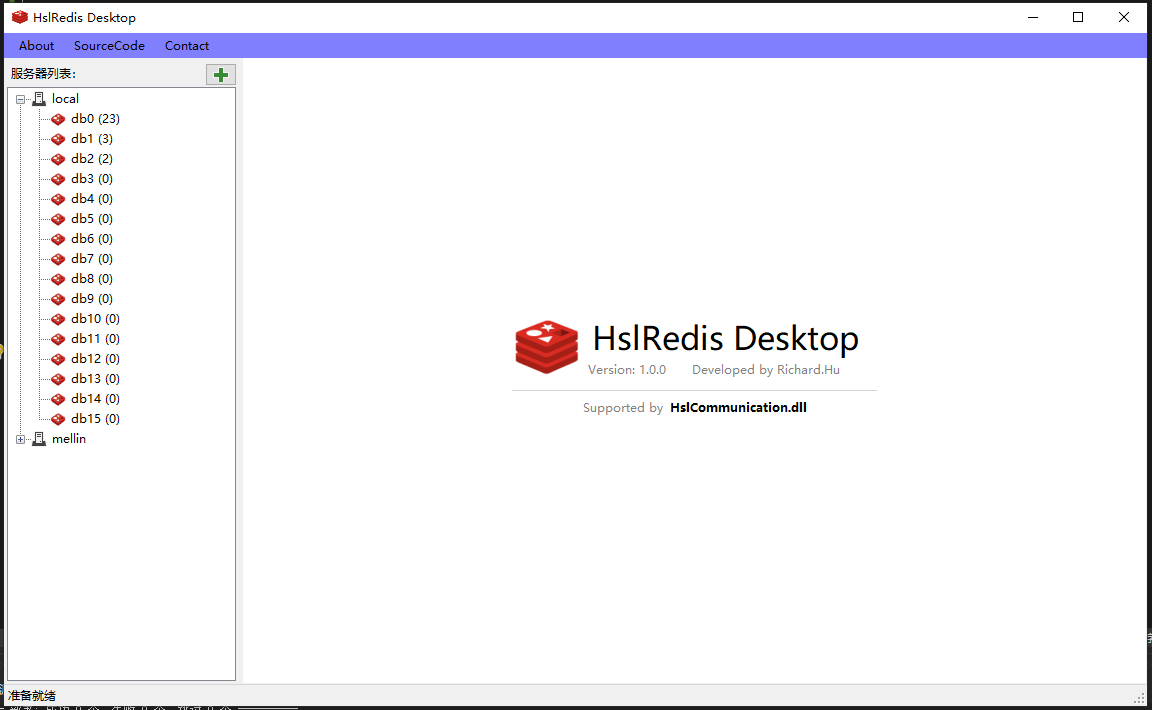Click the Redis icon beside db10 (0)
Screen dimensions: 1152x710
coord(58,319)
